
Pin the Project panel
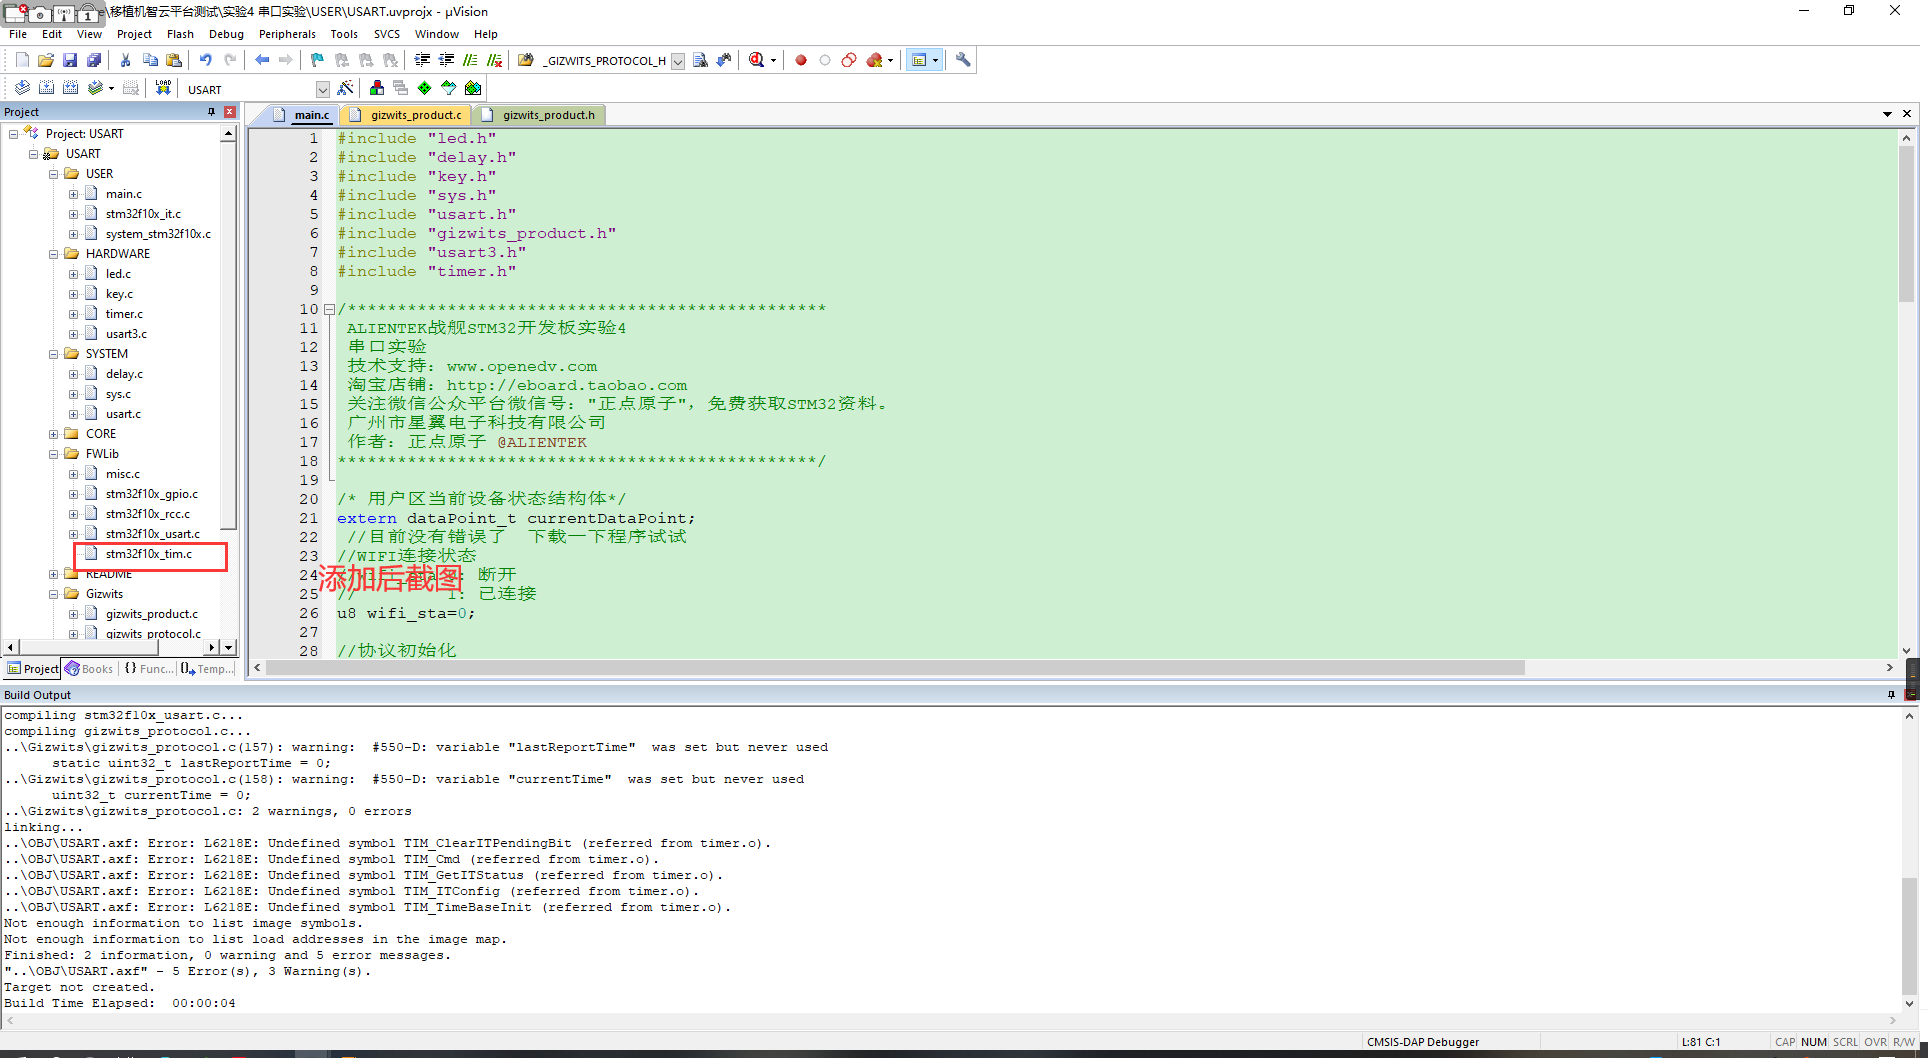click(x=211, y=112)
